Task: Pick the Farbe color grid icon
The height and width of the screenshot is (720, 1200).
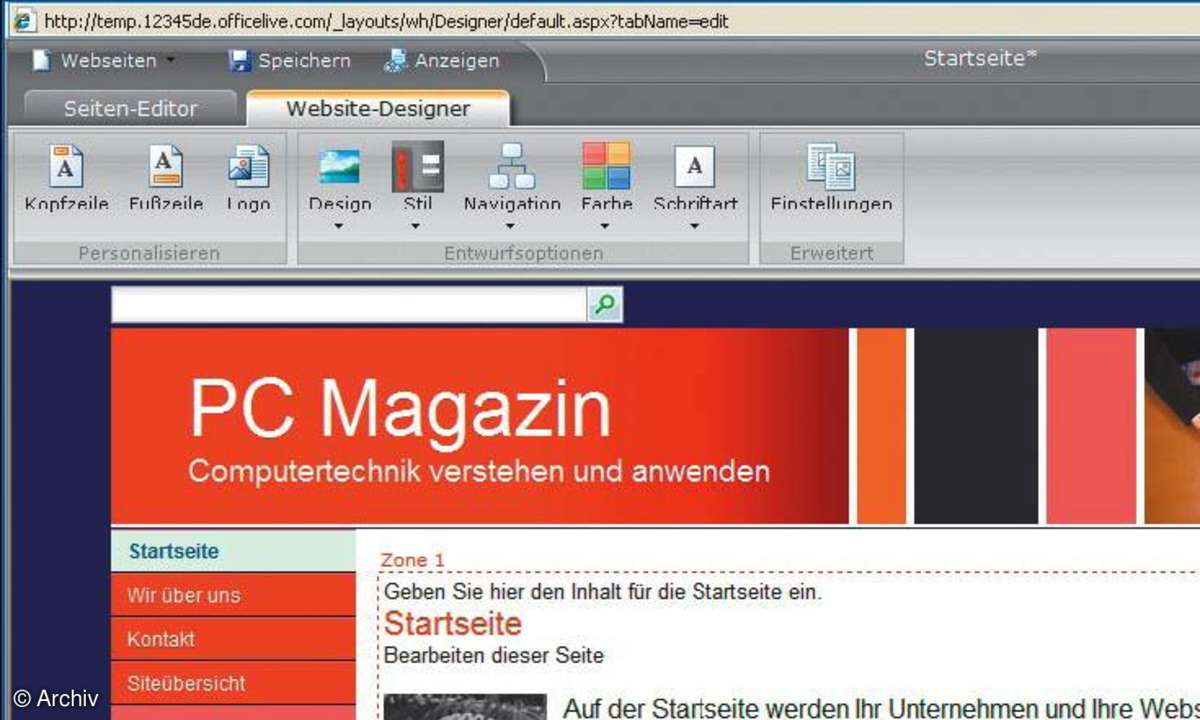Action: [606, 166]
